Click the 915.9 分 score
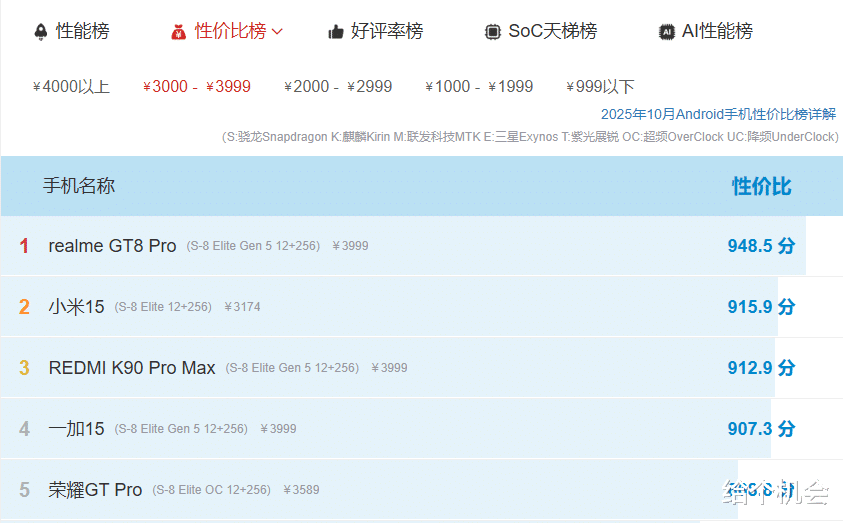 point(761,307)
